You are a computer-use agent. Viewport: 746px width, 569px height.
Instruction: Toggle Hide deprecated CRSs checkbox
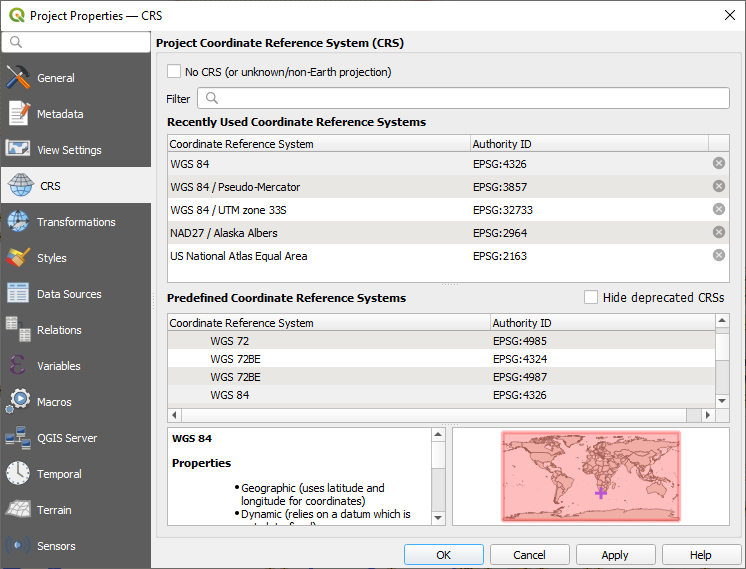click(591, 297)
